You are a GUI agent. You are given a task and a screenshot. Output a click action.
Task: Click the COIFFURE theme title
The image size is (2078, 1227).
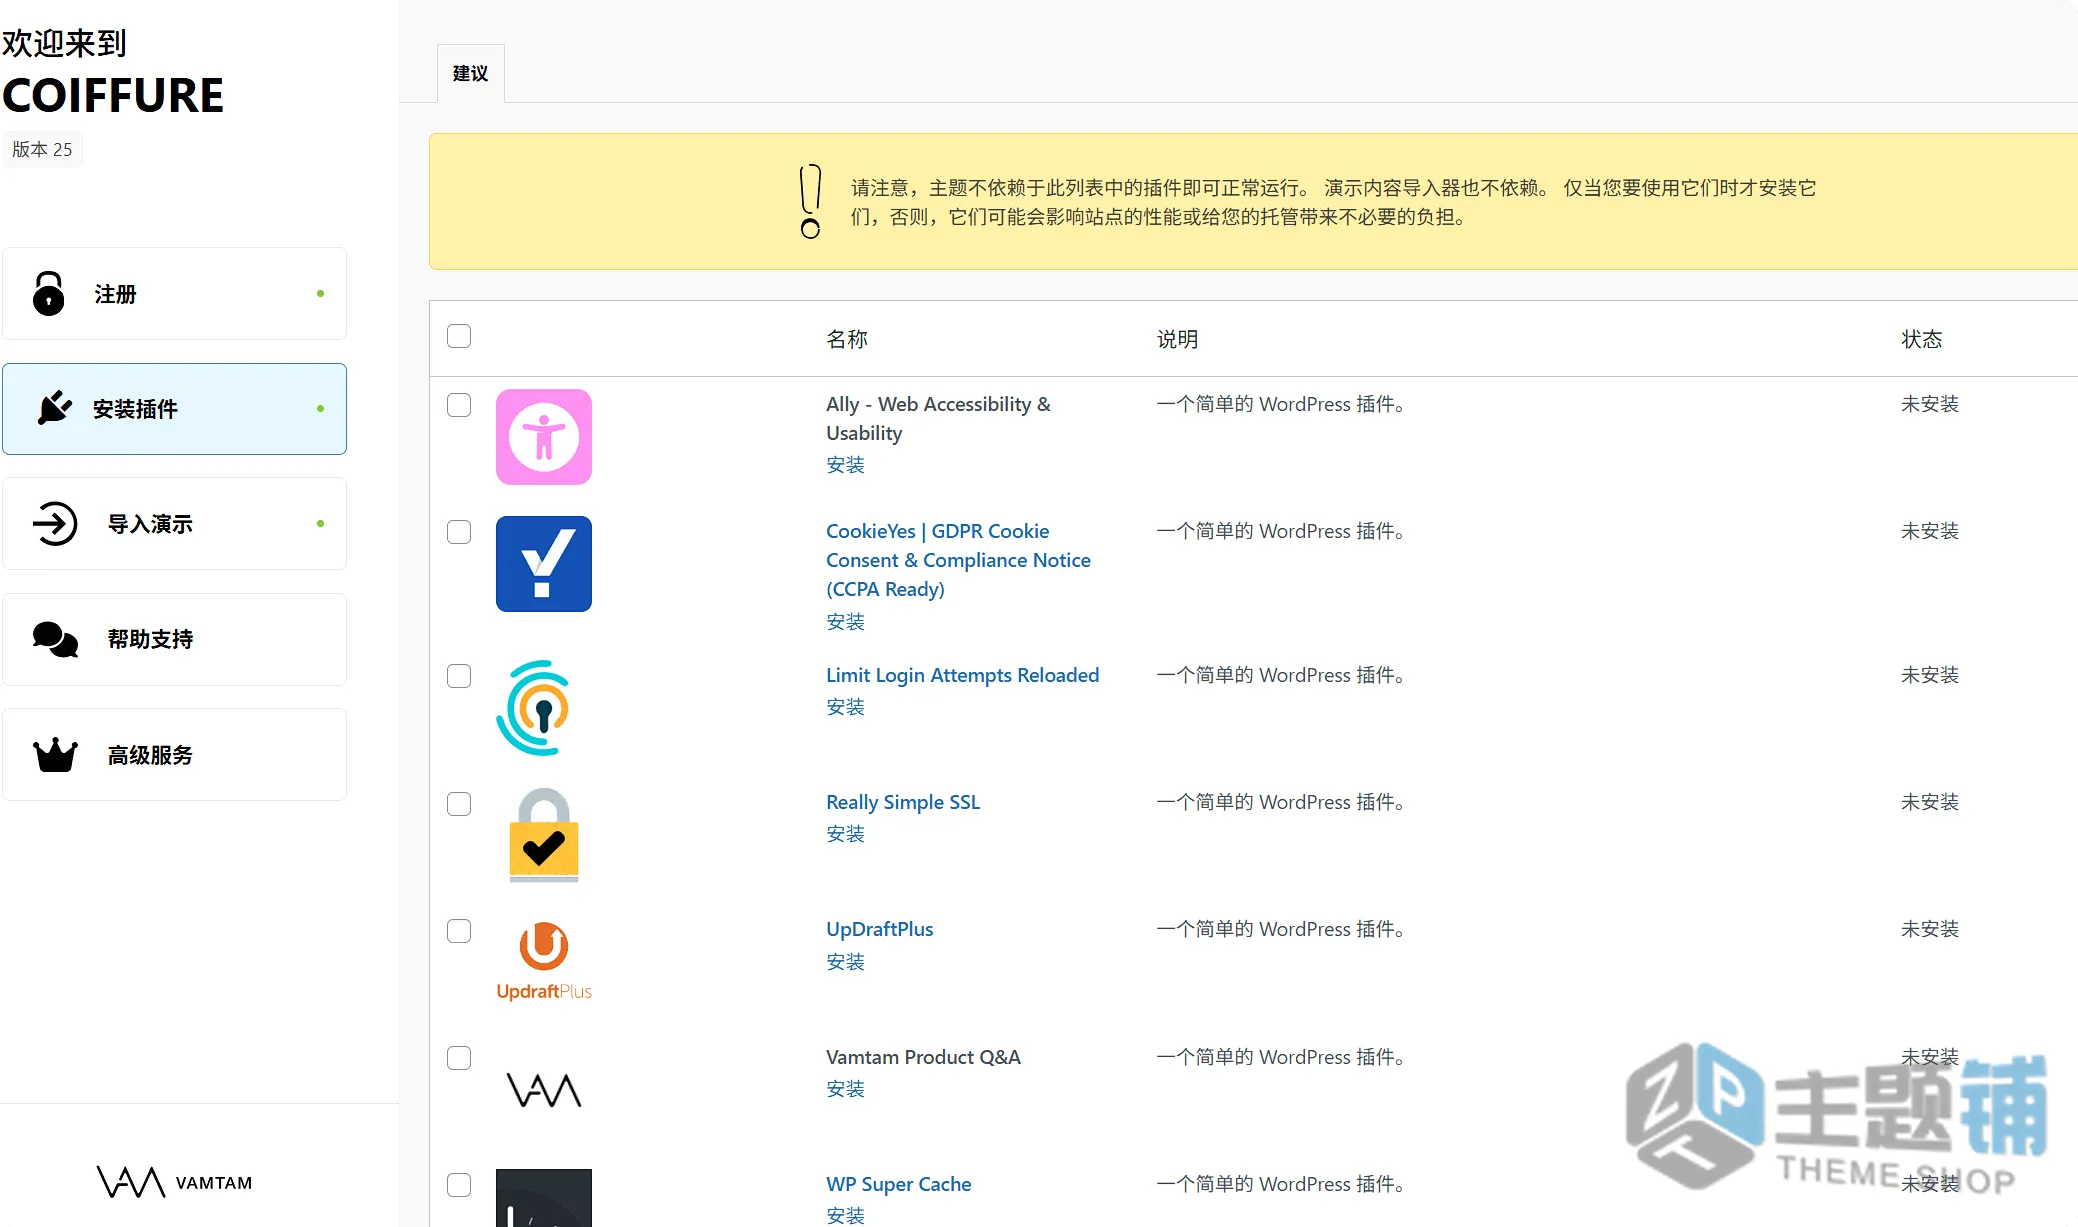[x=113, y=96]
